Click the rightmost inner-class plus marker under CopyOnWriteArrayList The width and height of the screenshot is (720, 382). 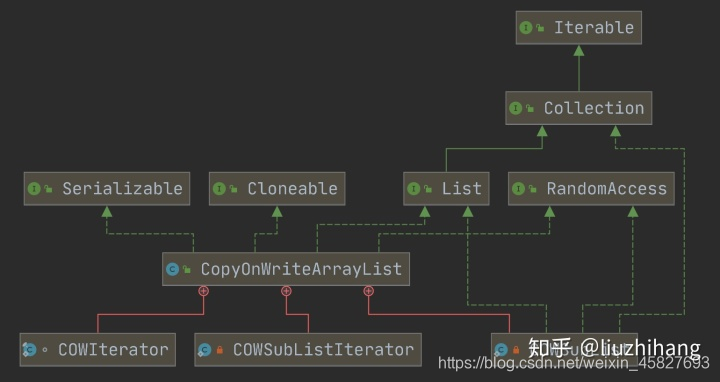(x=368, y=291)
